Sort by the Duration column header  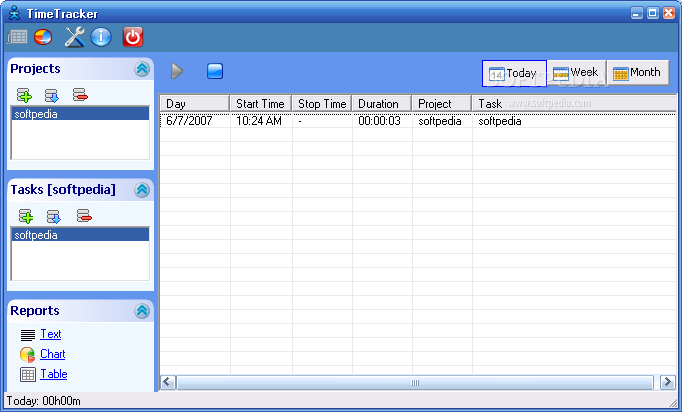381,104
